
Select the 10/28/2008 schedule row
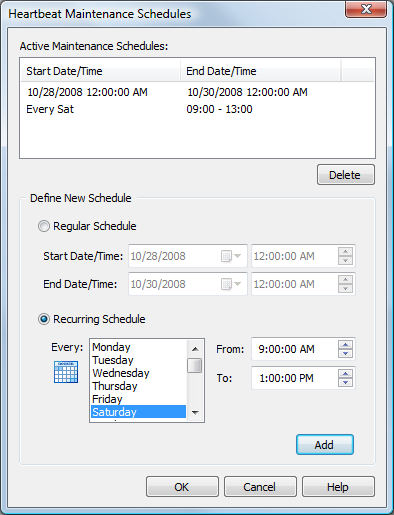click(x=197, y=92)
